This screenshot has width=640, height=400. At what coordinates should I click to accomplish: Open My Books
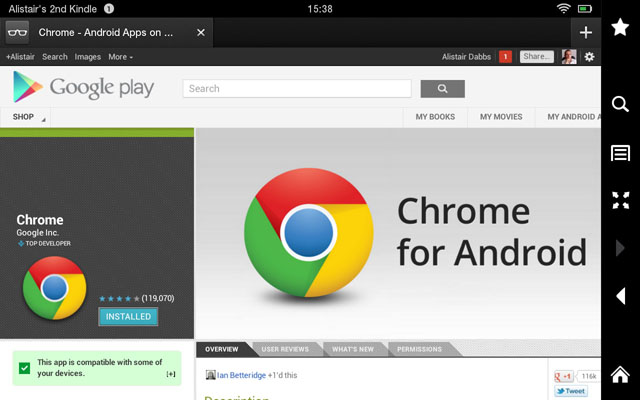[x=435, y=117]
